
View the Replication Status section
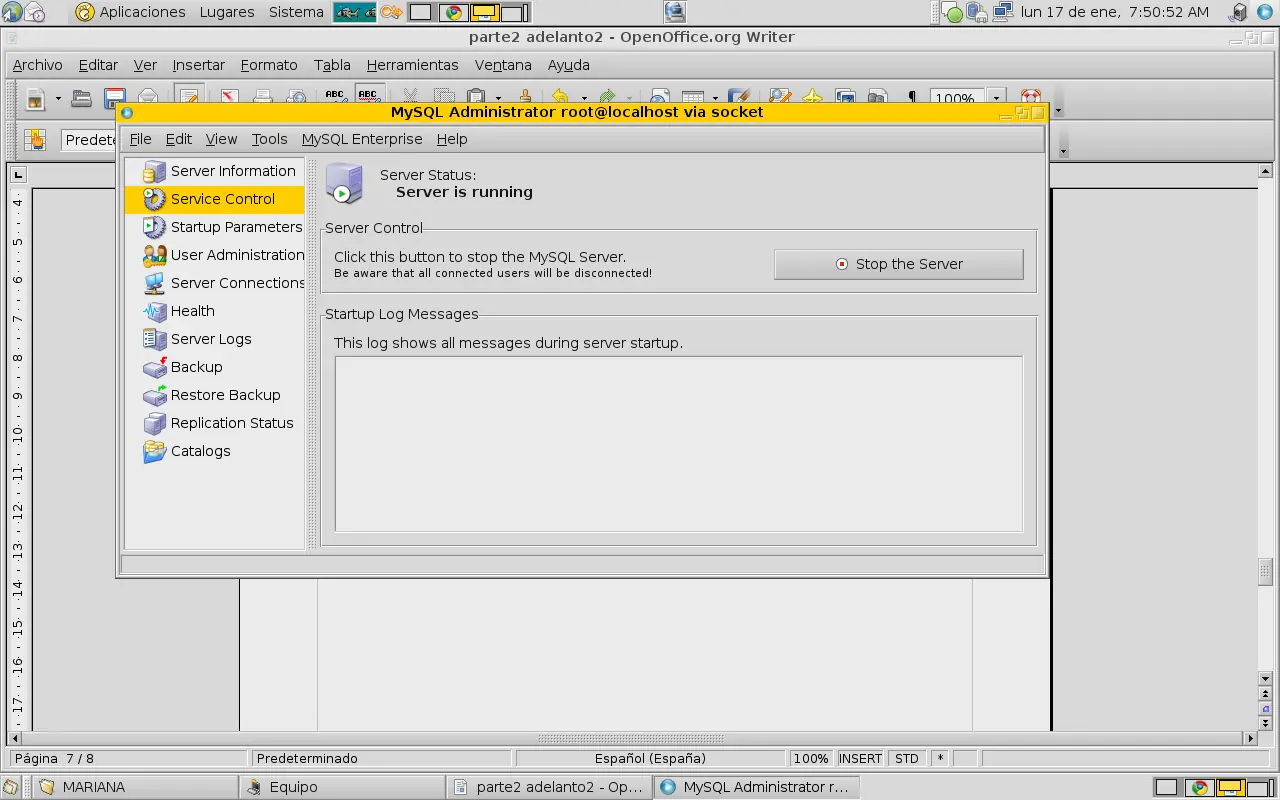(214, 423)
